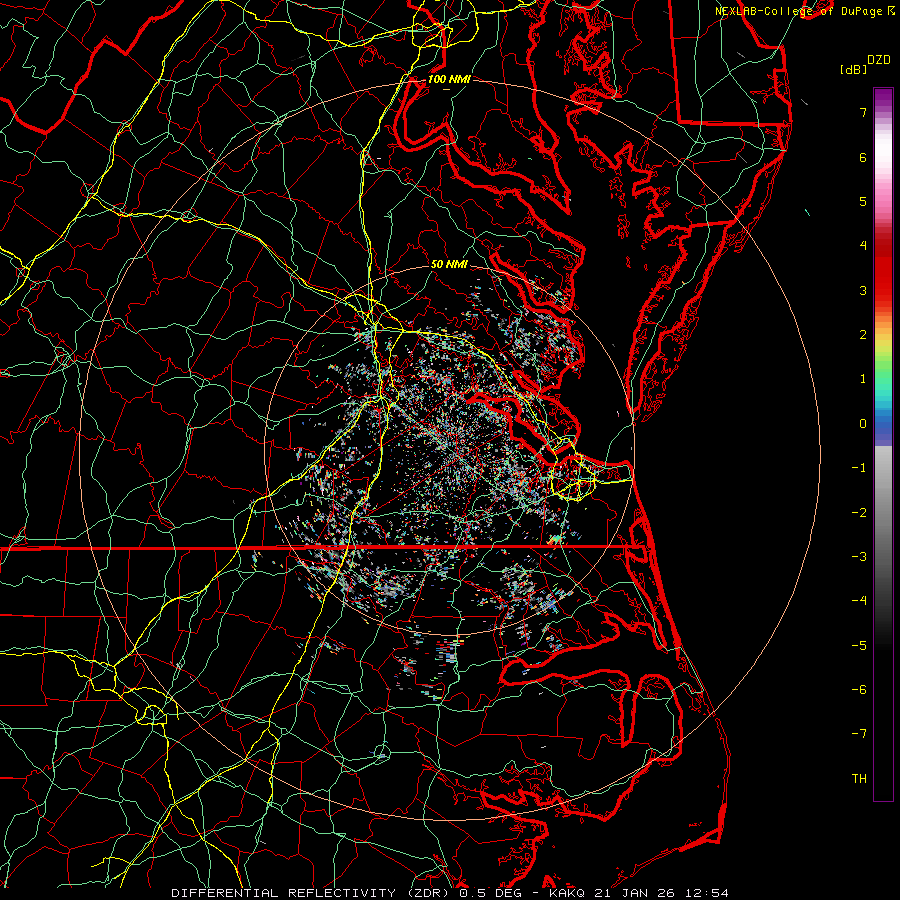
Task: Click the KAKQ radar station identifier
Action: [567, 893]
